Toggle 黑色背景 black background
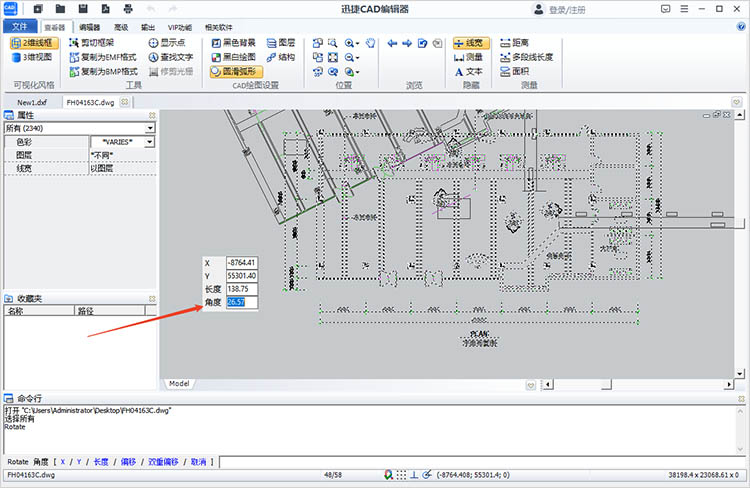 [x=234, y=43]
